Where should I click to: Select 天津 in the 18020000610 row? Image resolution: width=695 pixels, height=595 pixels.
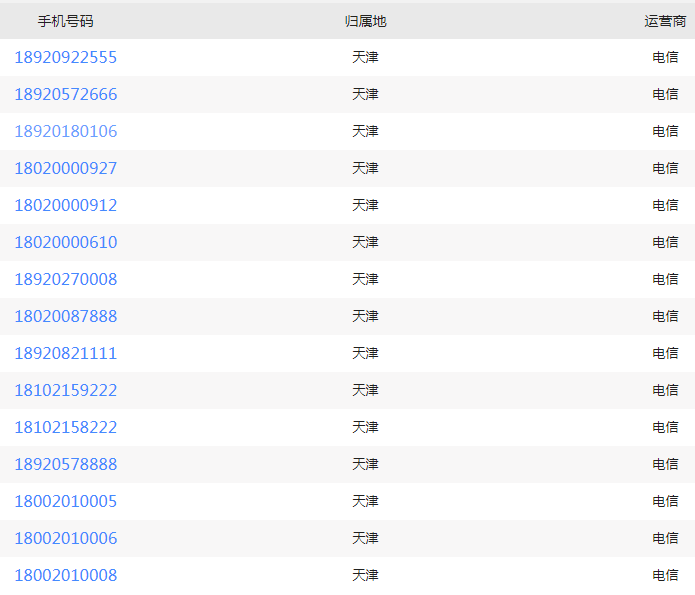tap(366, 243)
